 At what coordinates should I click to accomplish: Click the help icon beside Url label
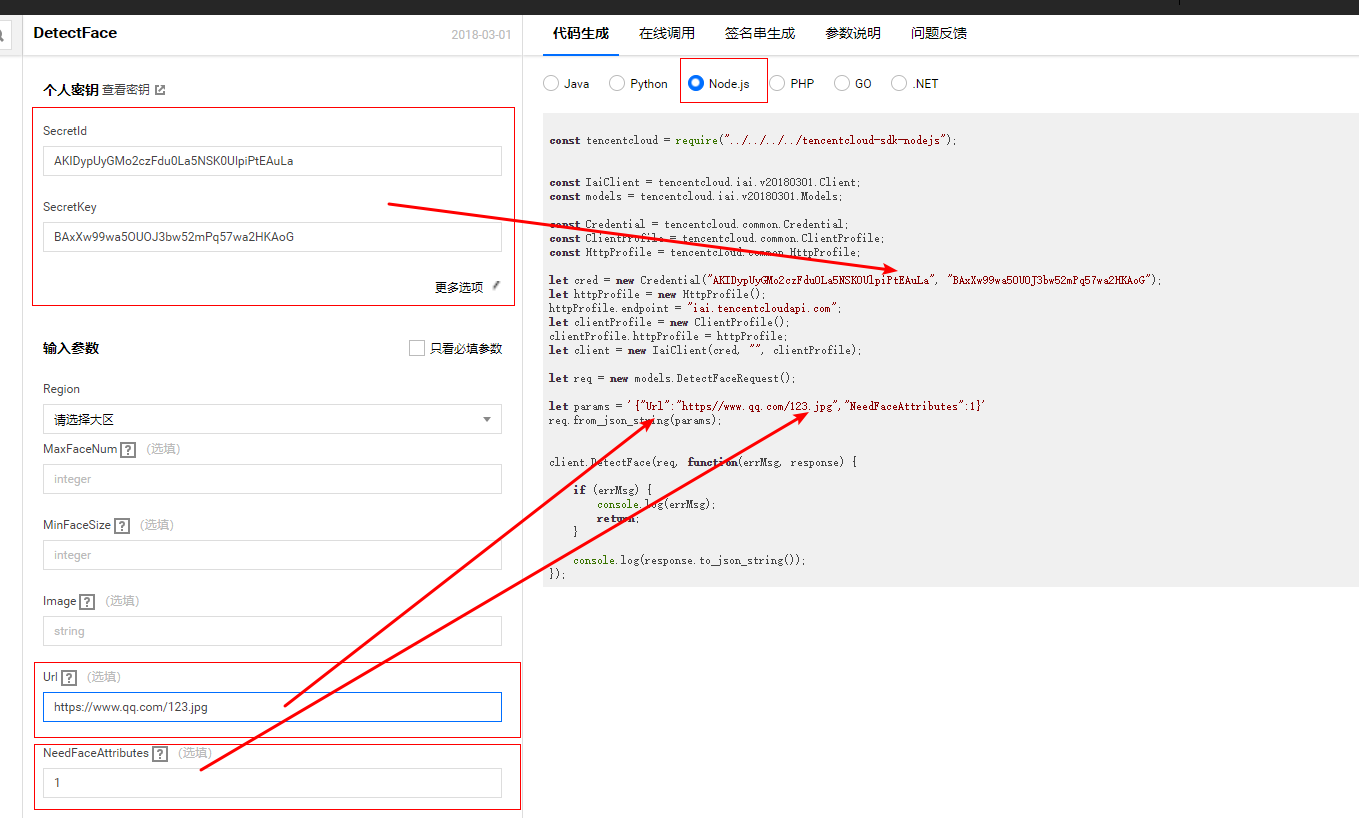(69, 678)
